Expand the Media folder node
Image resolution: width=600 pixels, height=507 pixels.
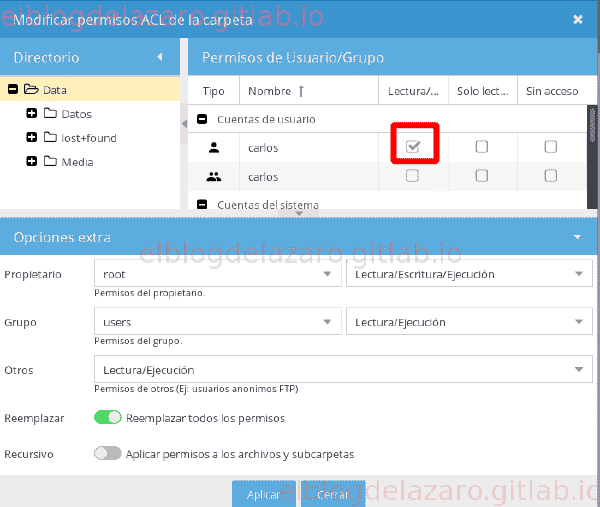[x=32, y=161]
